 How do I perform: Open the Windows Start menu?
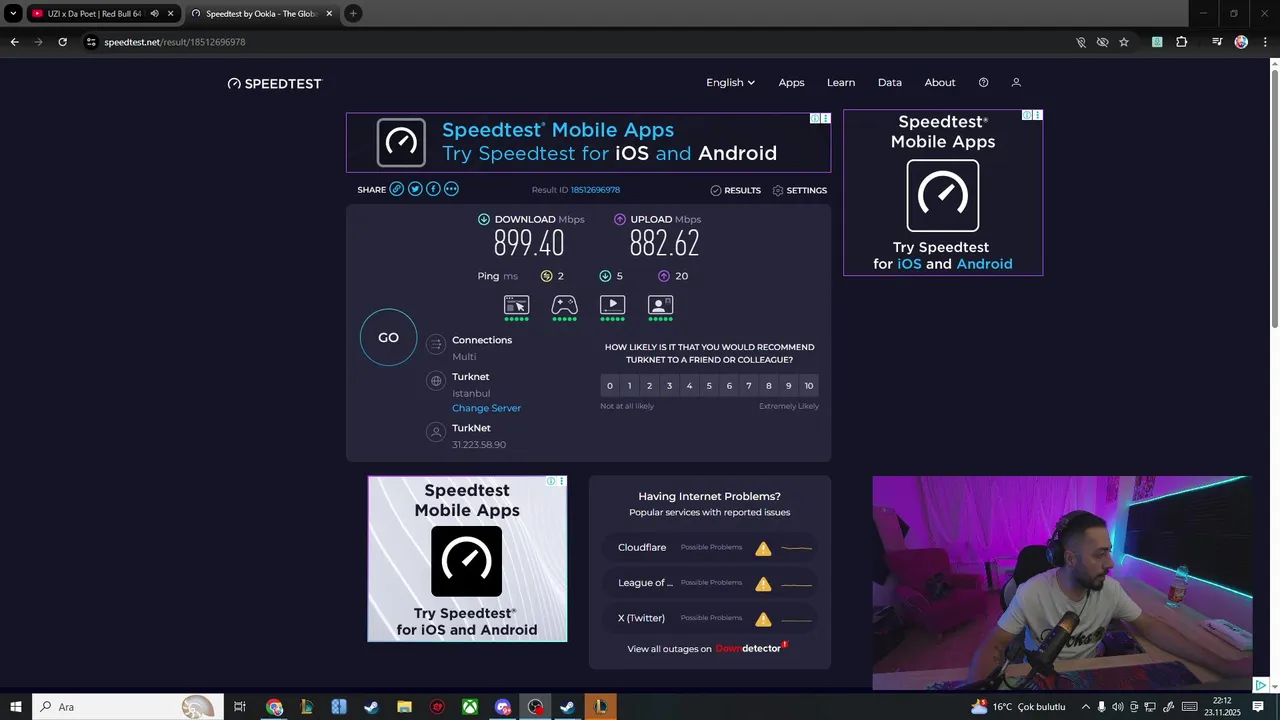(16, 707)
